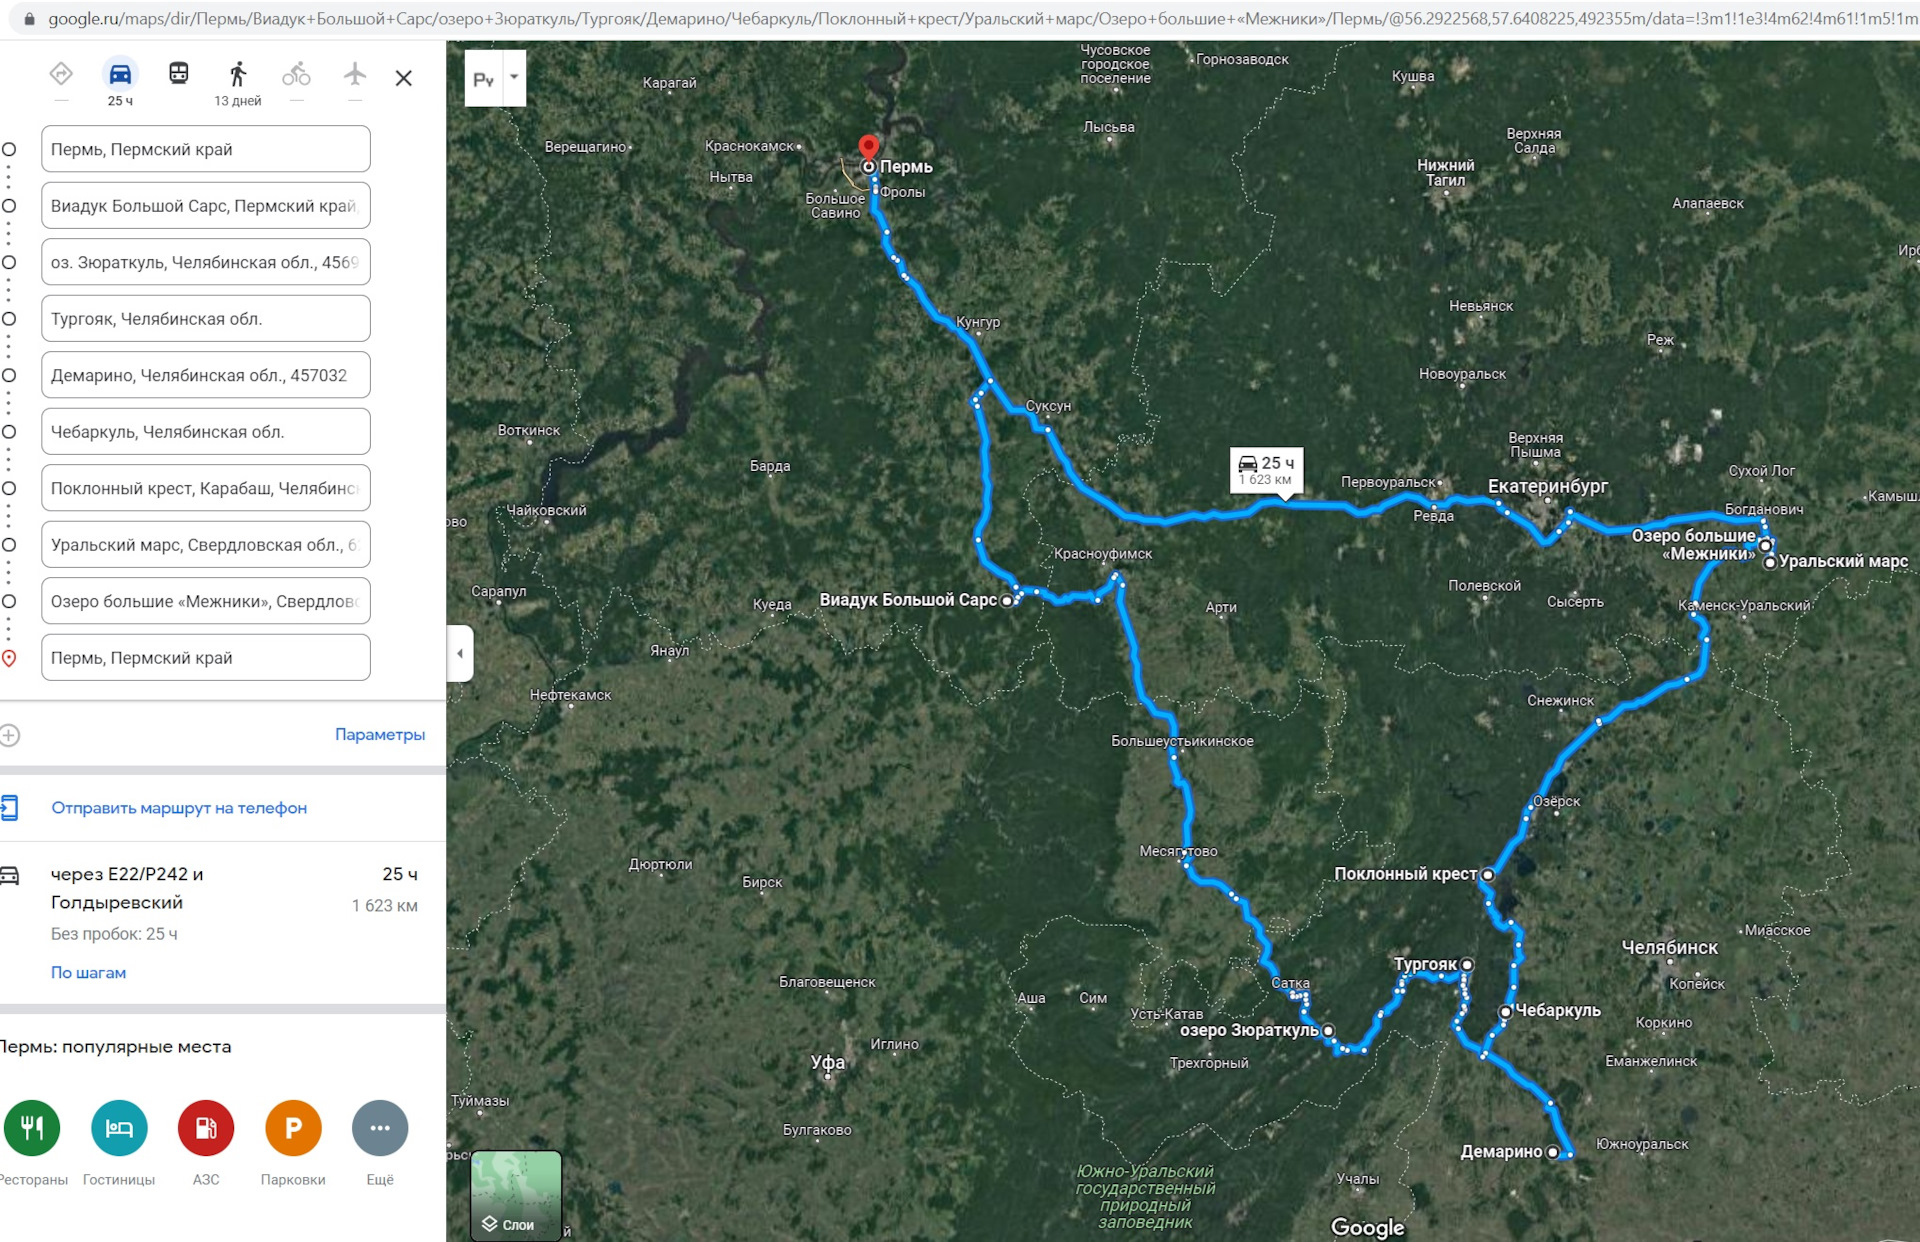Viewport: 1920px width, 1242px height.
Task: Find Парковки parking places
Action: (x=293, y=1128)
